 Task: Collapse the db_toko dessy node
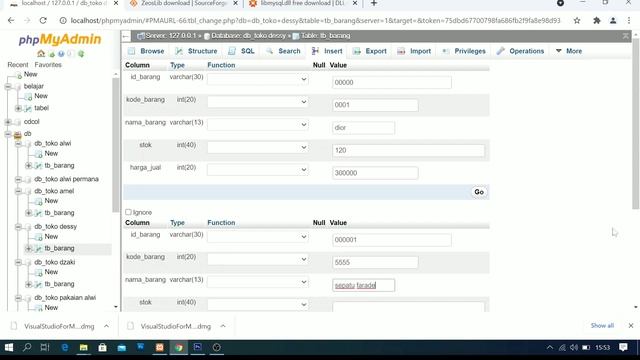click(x=18, y=227)
